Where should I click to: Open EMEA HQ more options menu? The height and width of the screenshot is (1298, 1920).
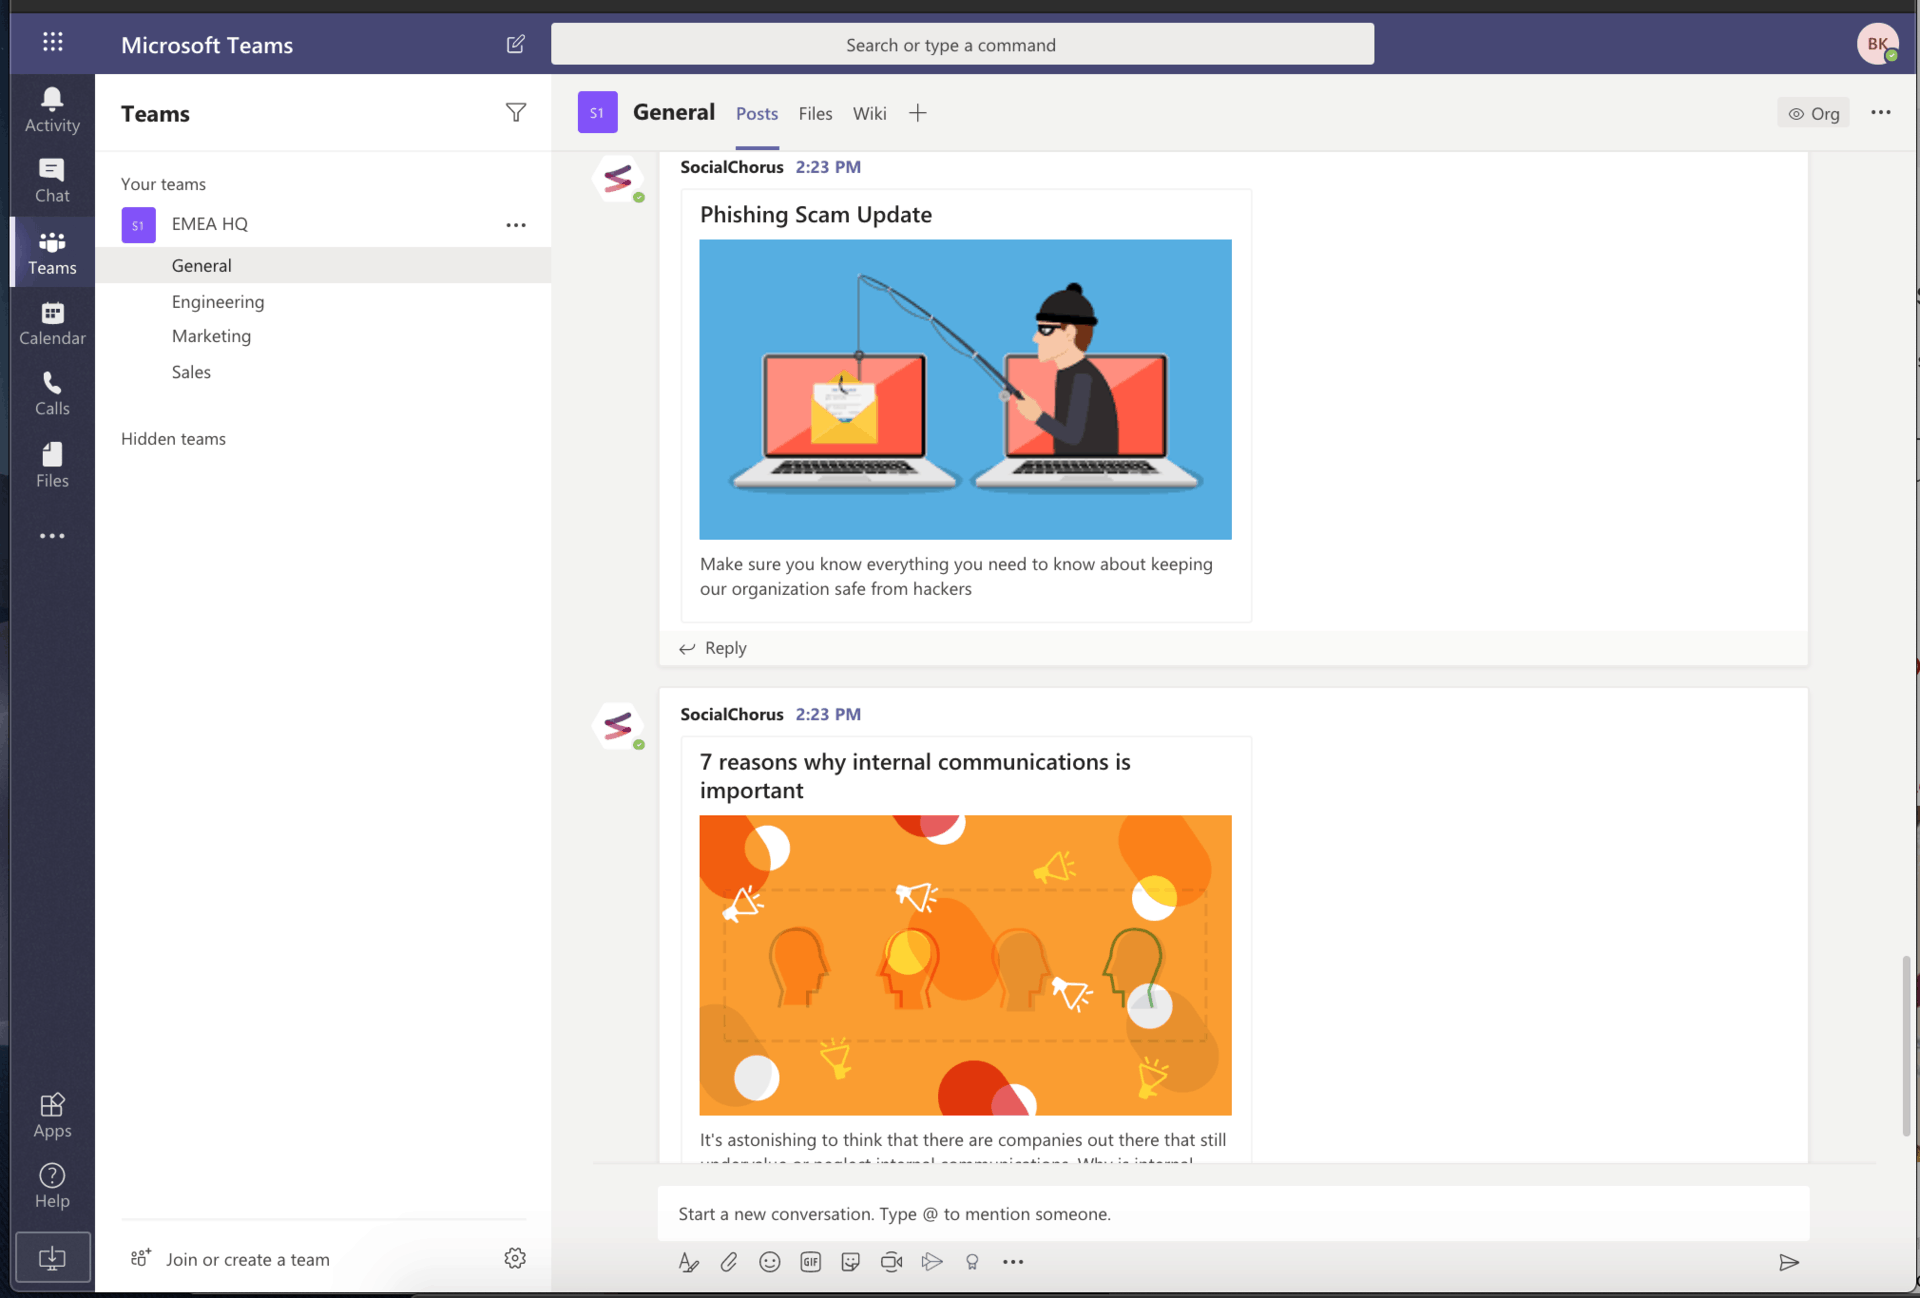coord(515,224)
